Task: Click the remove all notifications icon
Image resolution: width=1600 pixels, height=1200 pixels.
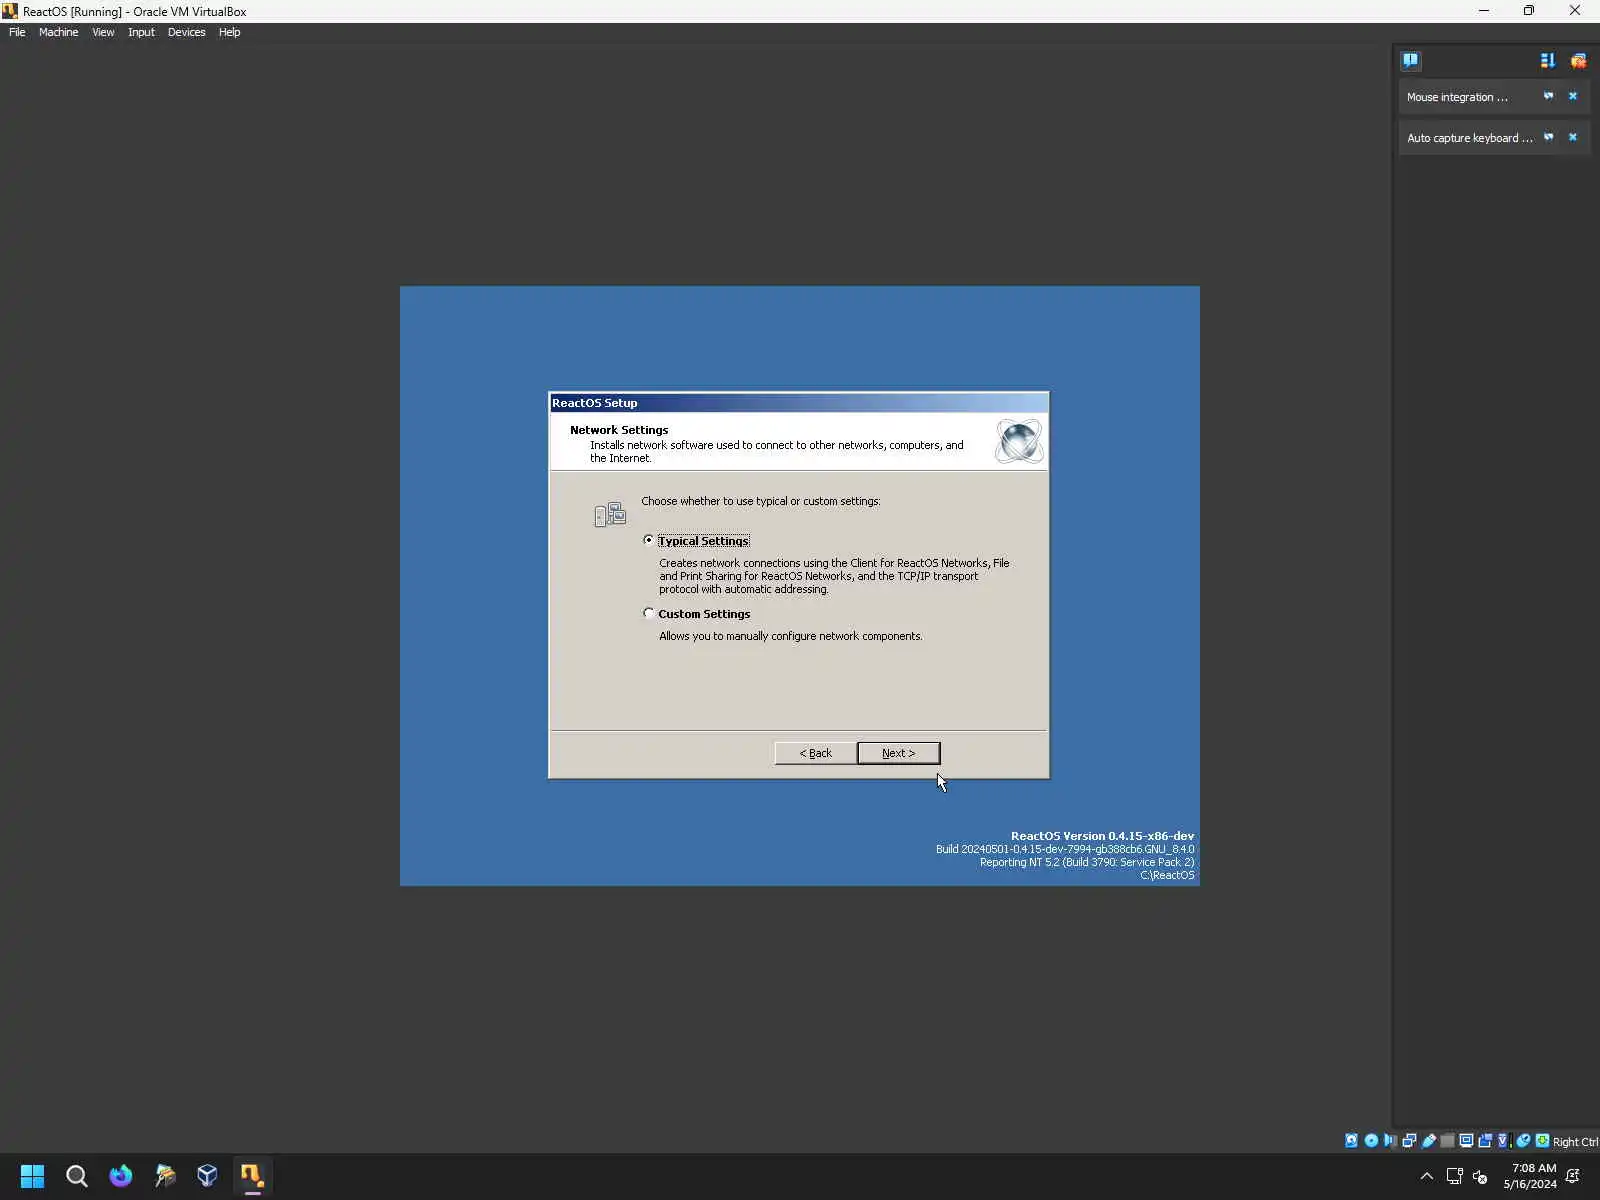Action: (x=1578, y=60)
